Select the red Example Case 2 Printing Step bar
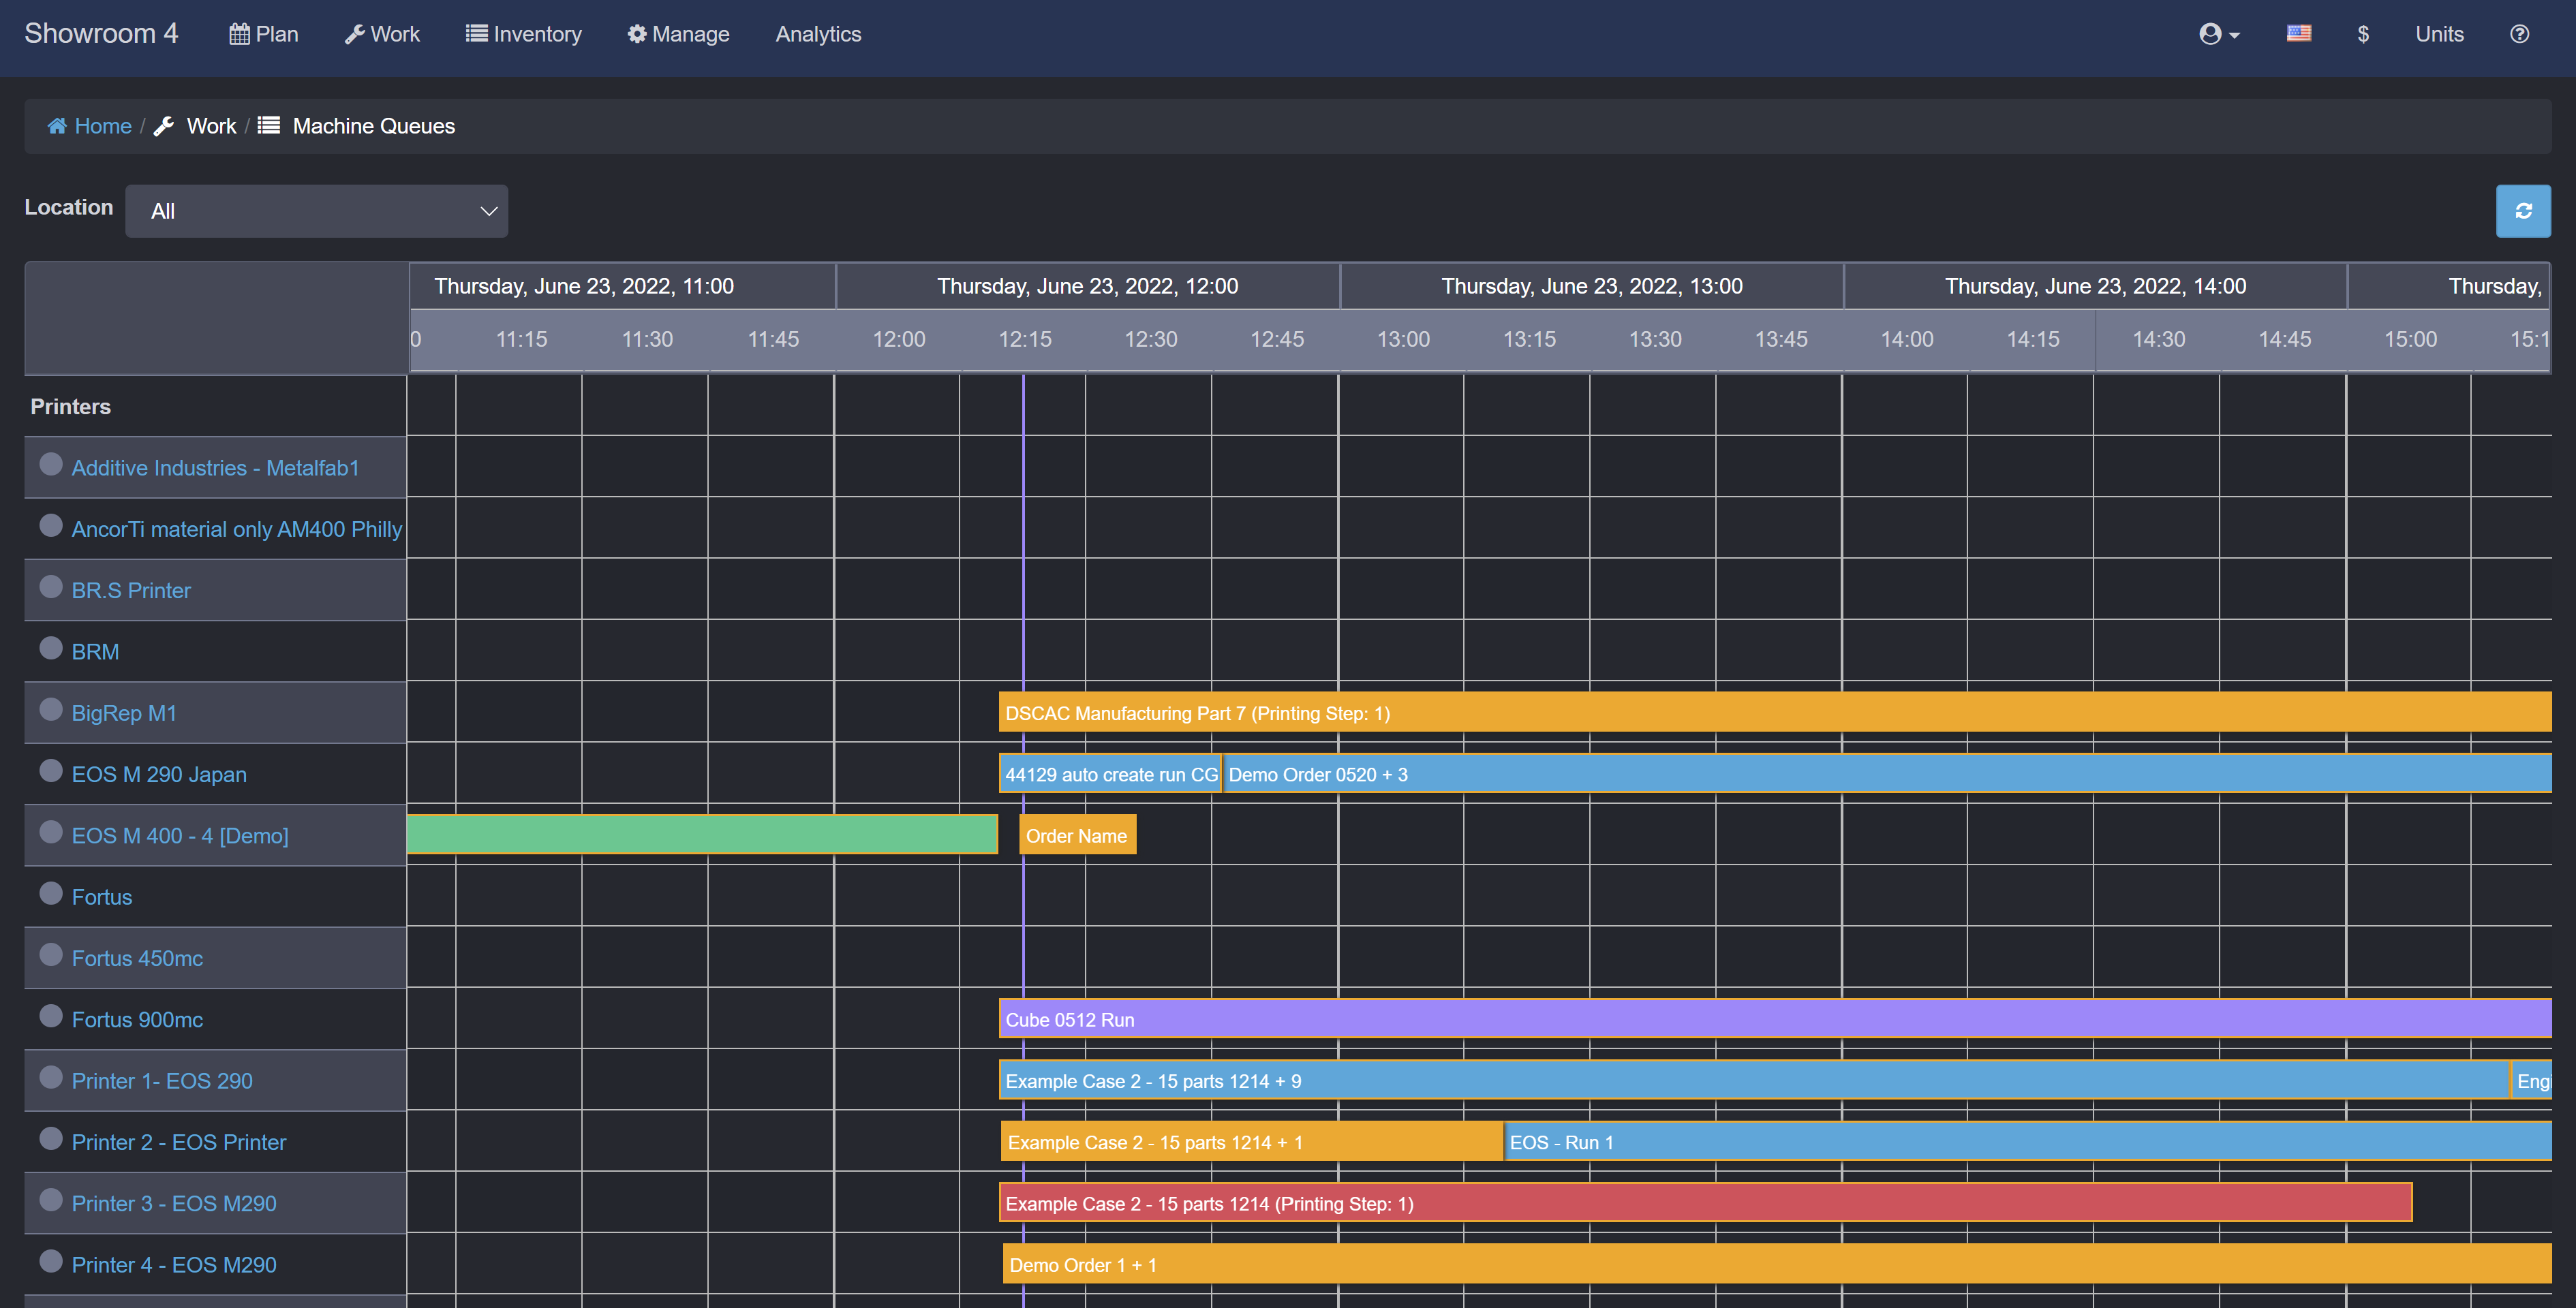 (1706, 1203)
